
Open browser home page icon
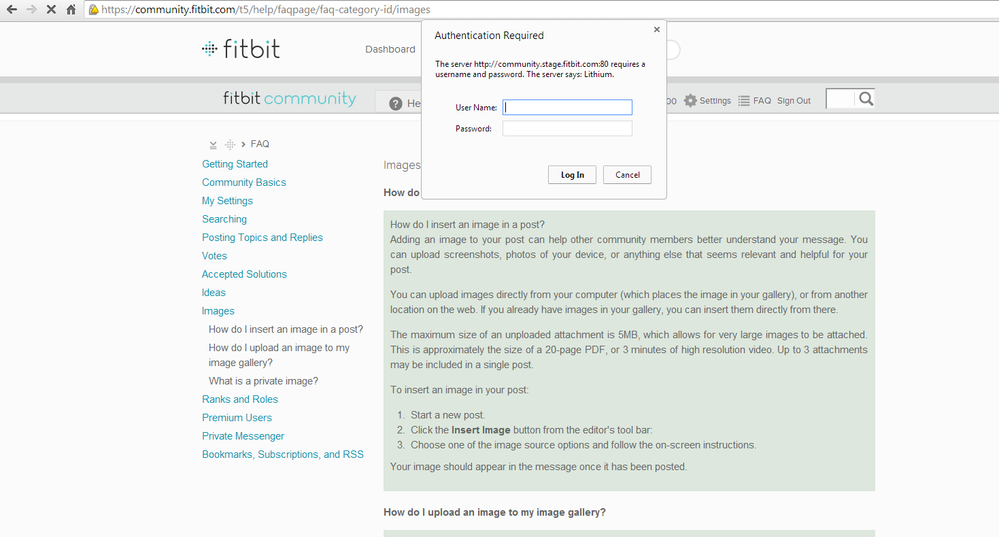click(71, 10)
